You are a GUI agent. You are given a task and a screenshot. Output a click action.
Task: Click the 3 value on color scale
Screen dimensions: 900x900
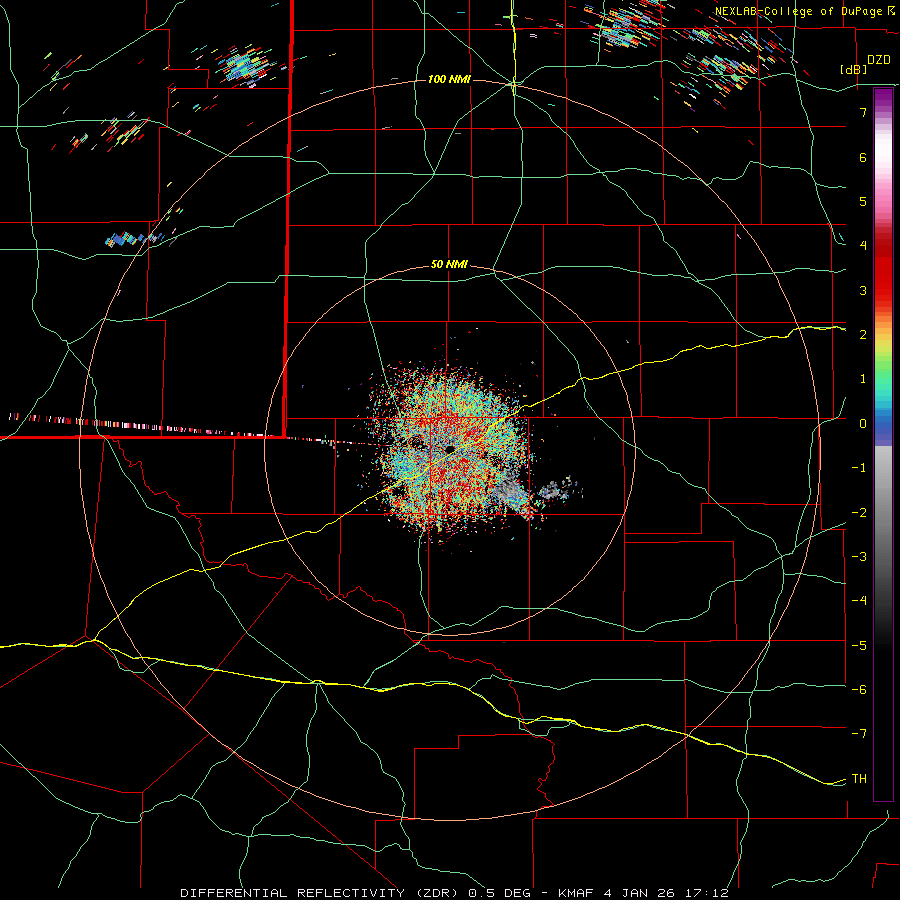coord(863,290)
